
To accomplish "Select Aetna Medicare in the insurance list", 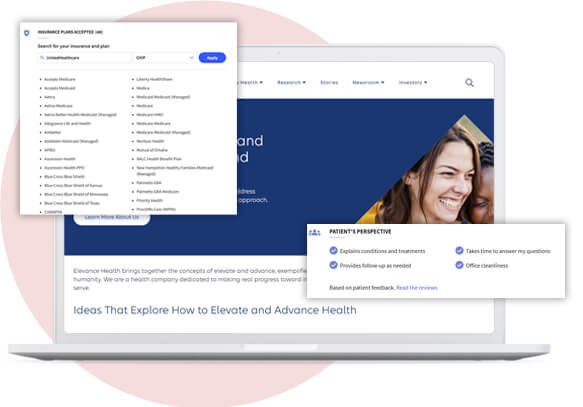I will [x=58, y=106].
